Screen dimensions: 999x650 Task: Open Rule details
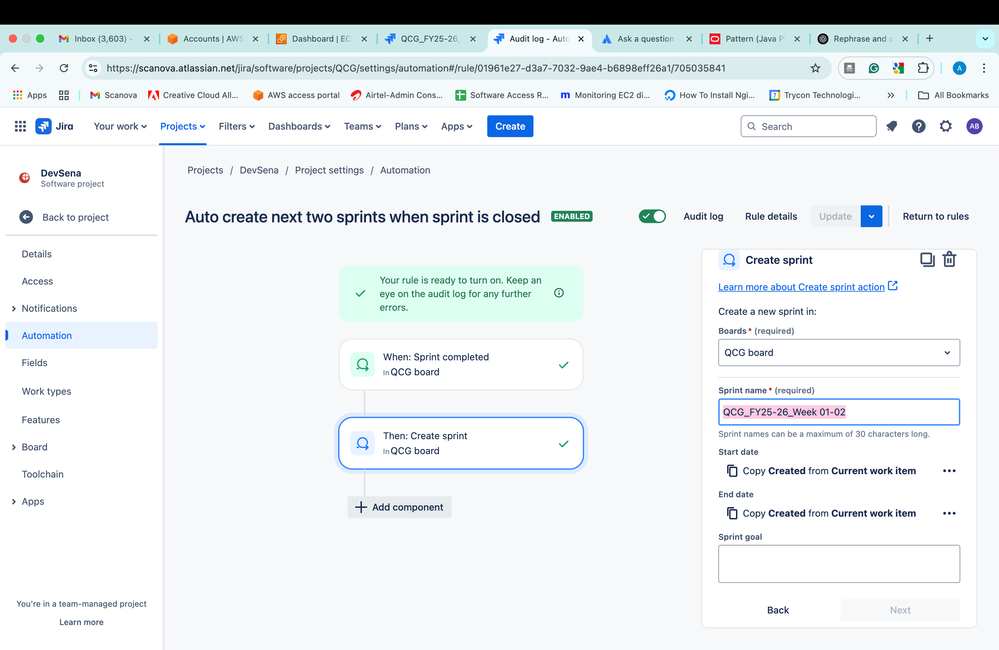point(771,216)
